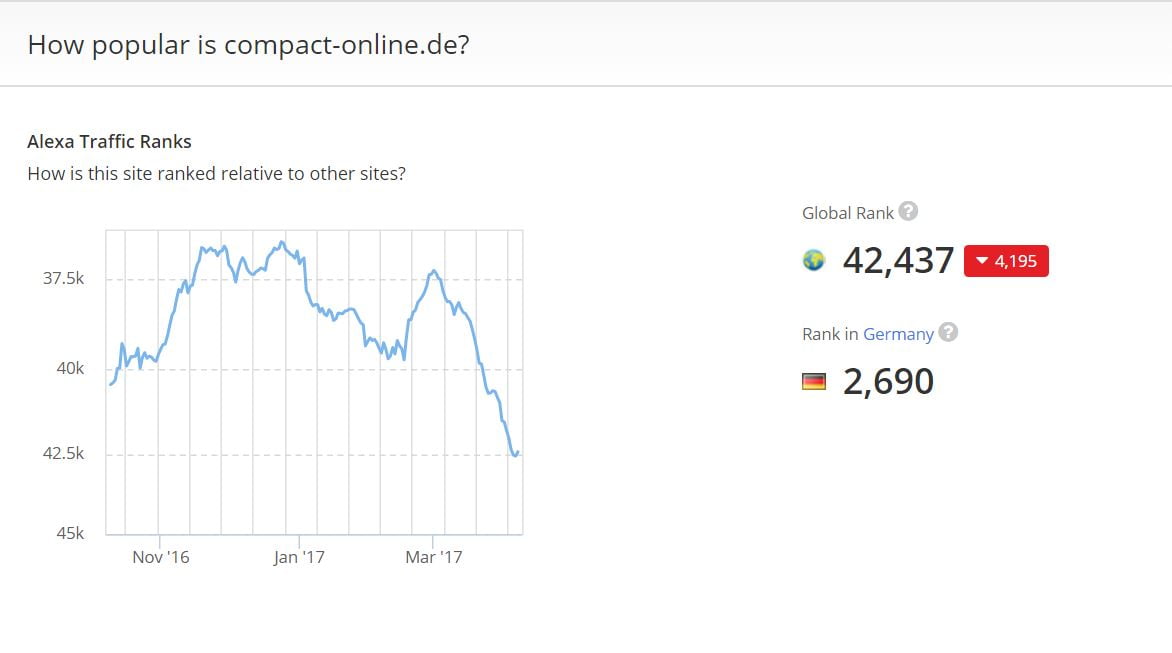
Task: Click the globe icon beside 42,437
Action: pyautogui.click(x=814, y=261)
